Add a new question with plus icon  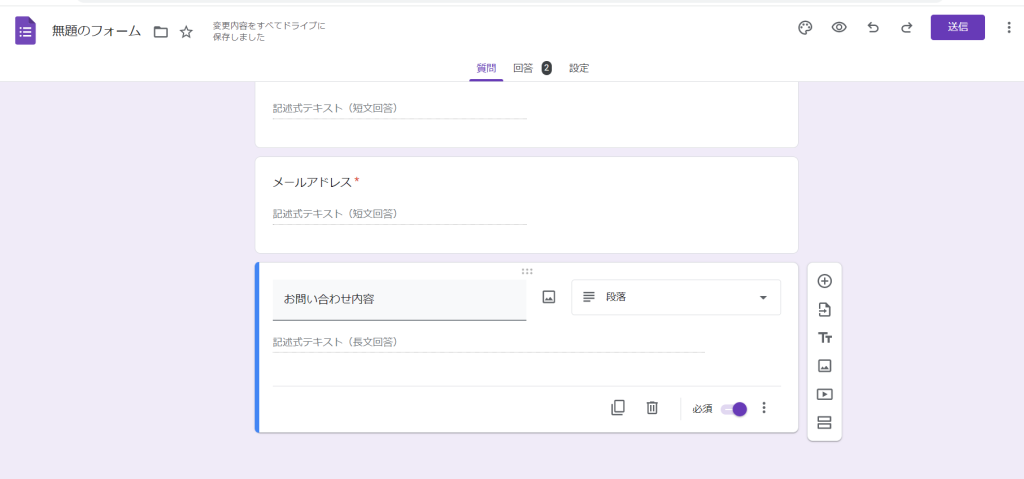pos(825,281)
